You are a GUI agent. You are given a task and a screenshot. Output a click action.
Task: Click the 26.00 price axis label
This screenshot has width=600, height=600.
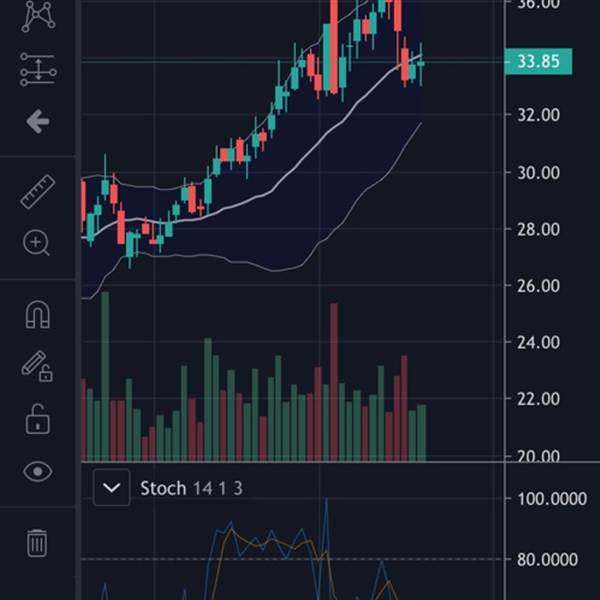pos(538,285)
